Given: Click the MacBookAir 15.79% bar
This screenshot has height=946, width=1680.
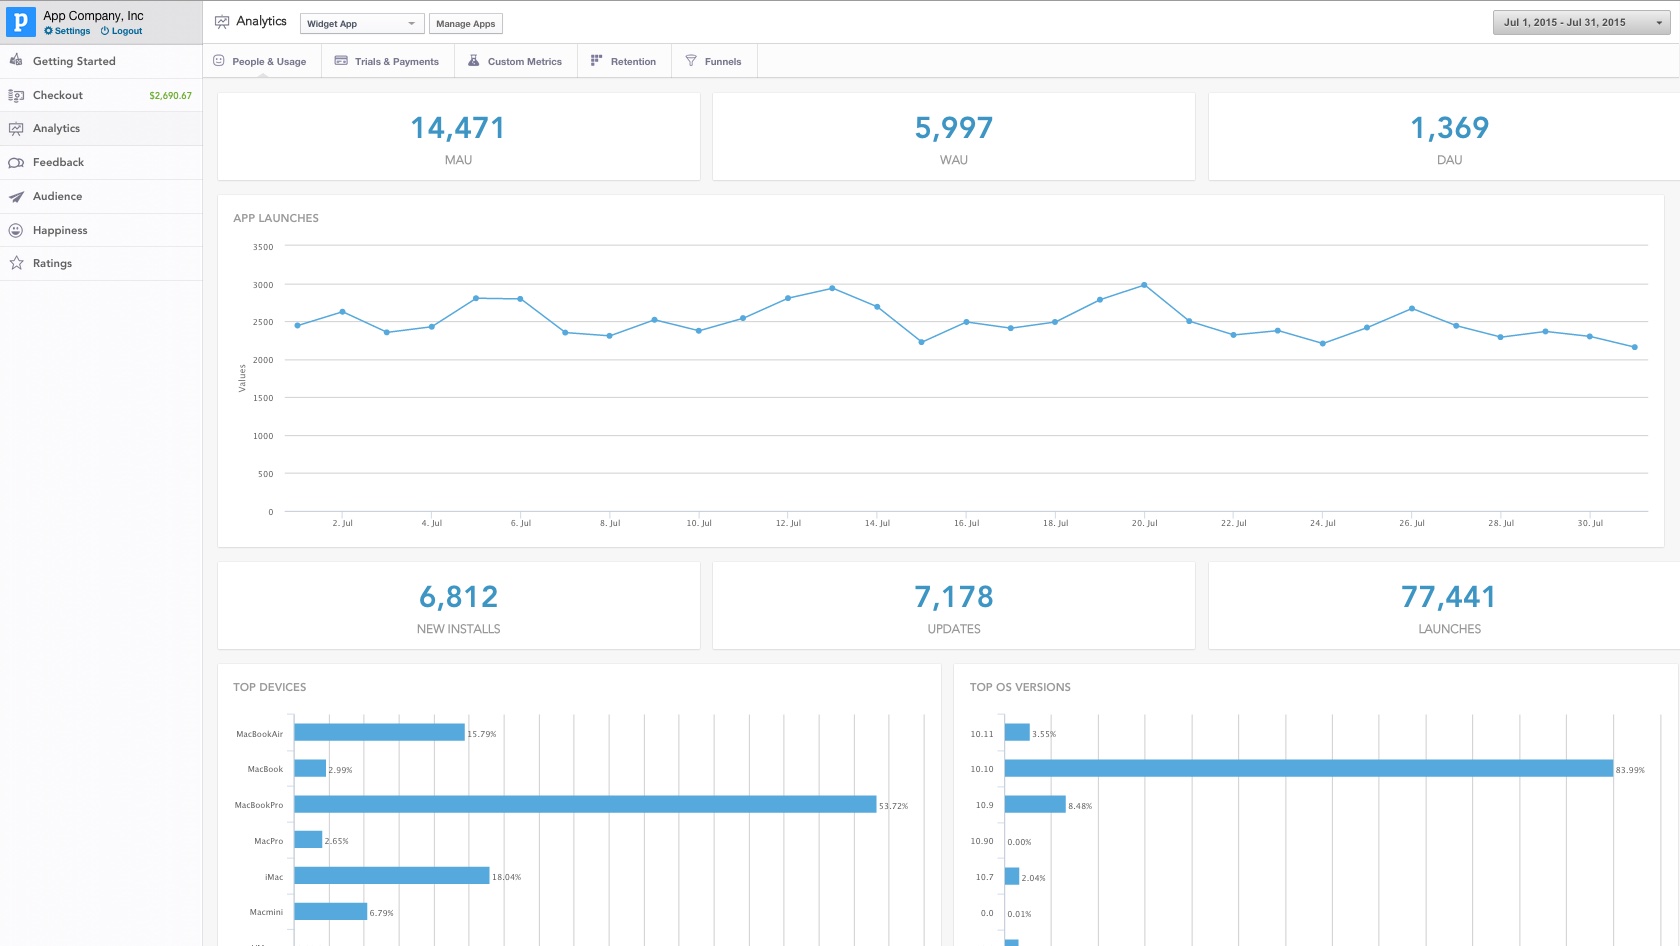Looking at the screenshot, I should click(x=380, y=733).
